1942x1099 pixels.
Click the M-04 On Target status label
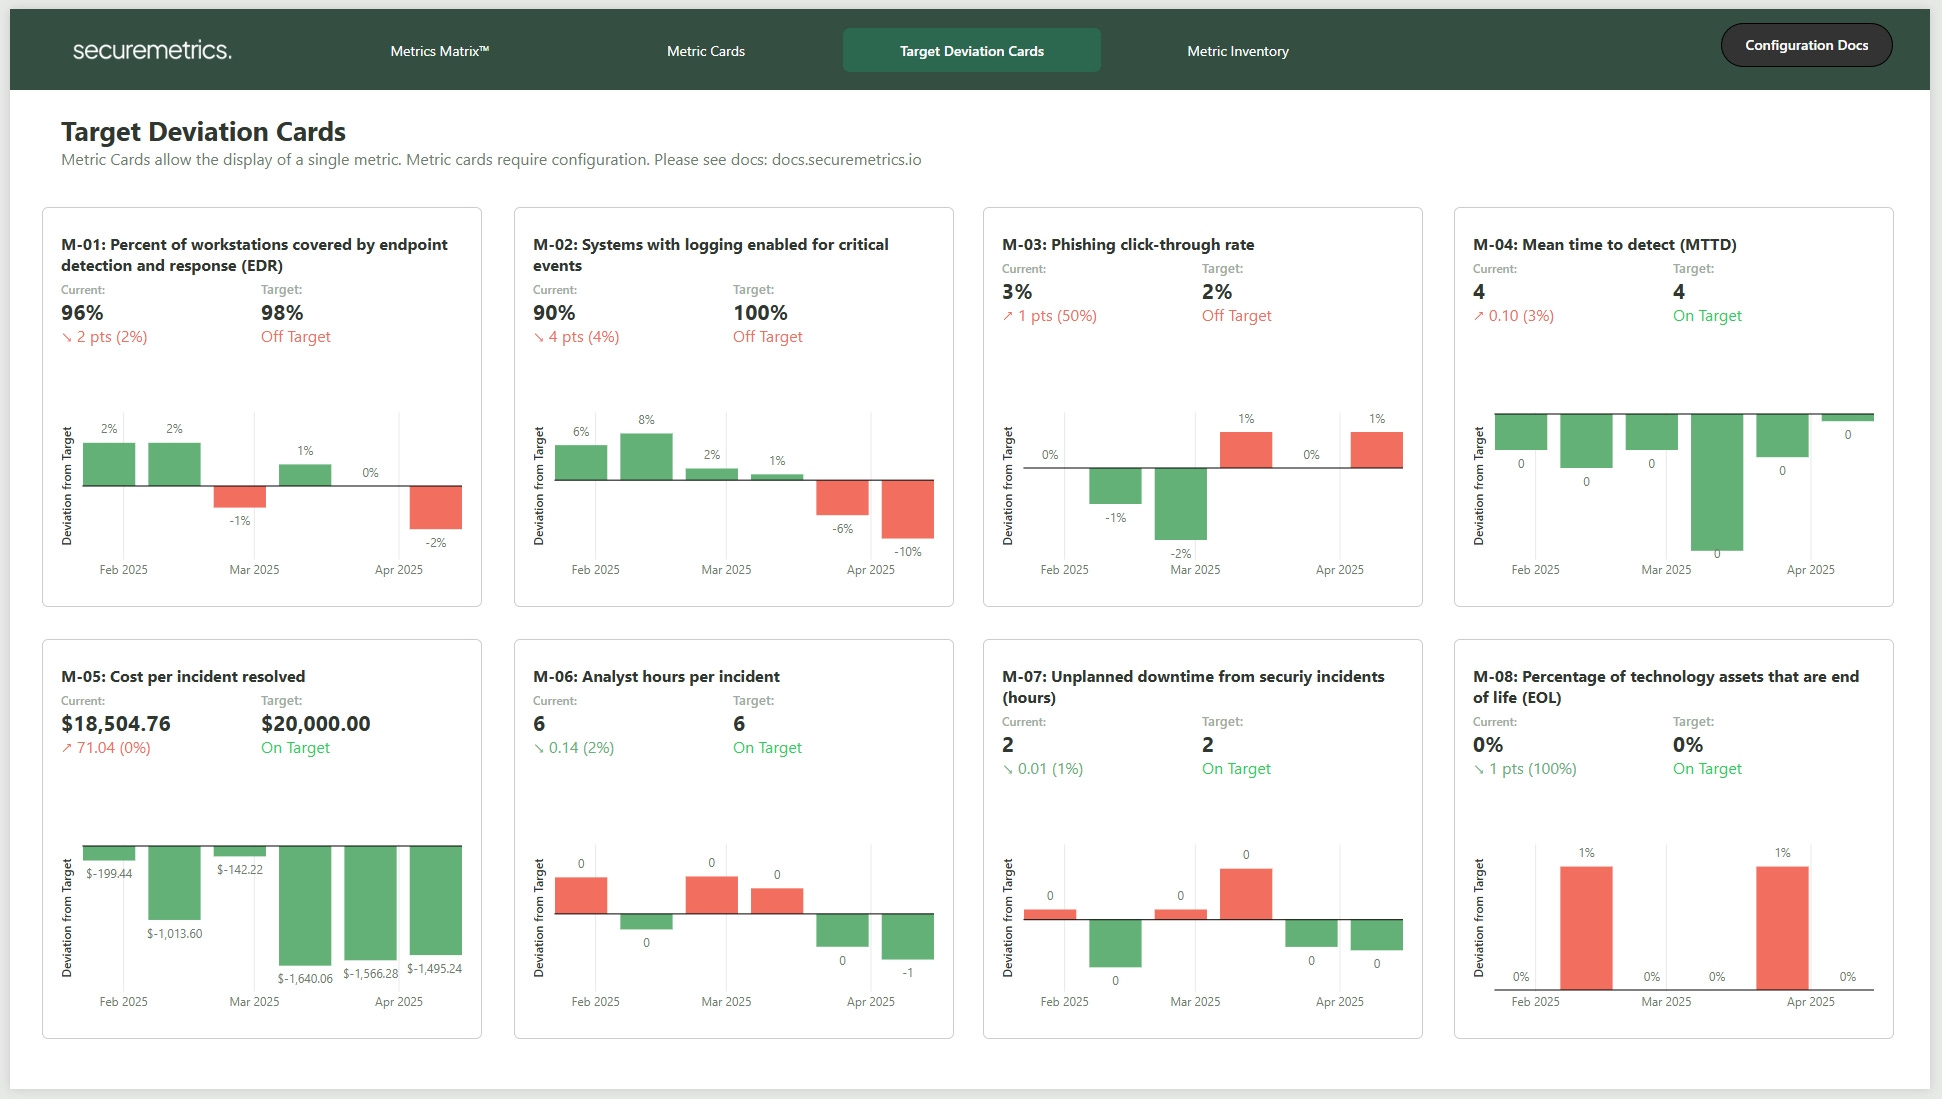[x=1706, y=316]
